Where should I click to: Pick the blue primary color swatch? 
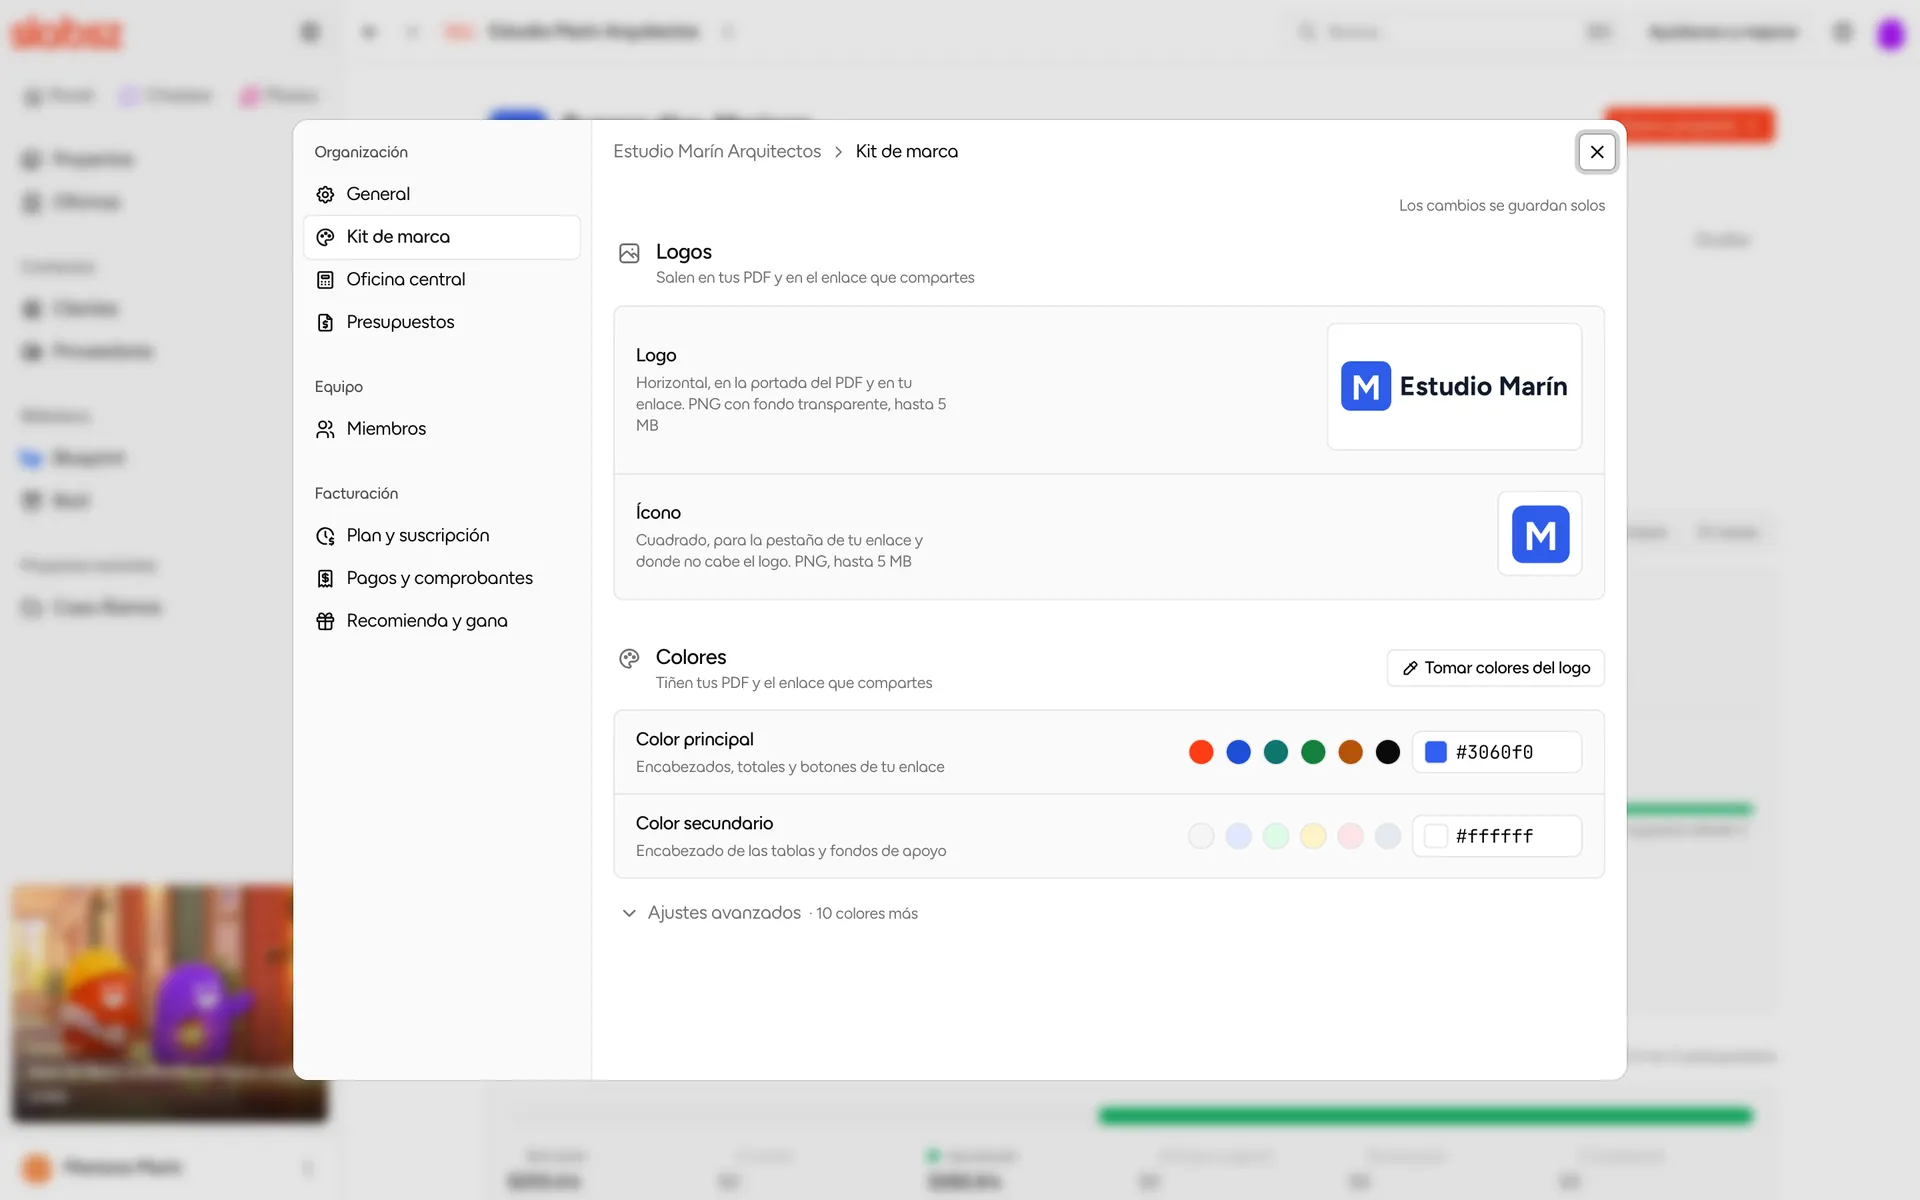[1238, 752]
